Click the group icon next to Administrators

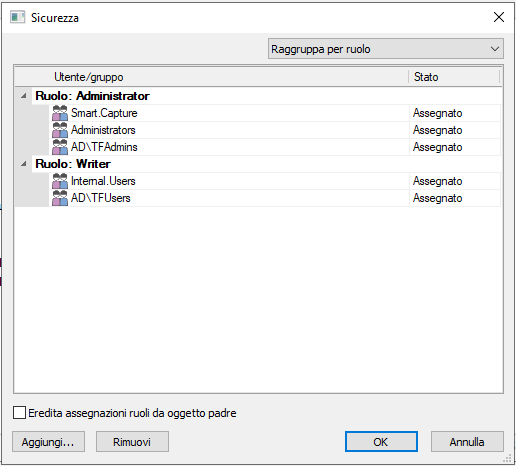(60, 130)
